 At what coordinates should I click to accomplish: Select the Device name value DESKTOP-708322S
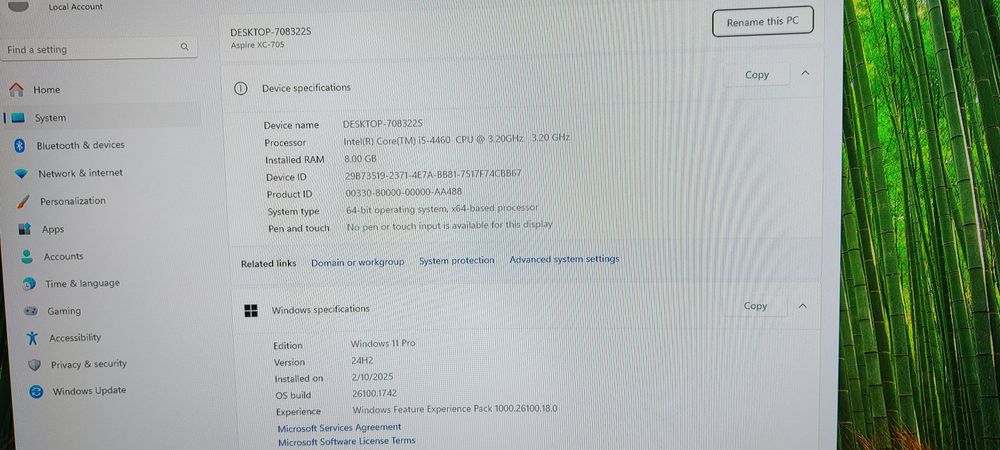point(383,124)
